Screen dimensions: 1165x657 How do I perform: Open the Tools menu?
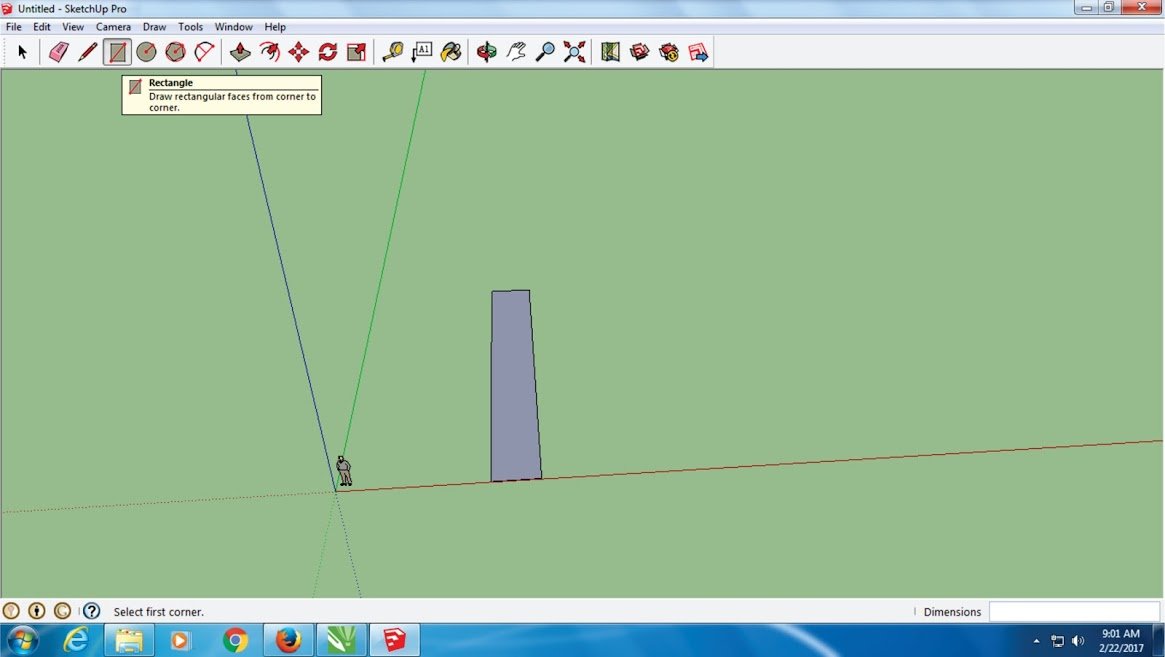pos(190,27)
